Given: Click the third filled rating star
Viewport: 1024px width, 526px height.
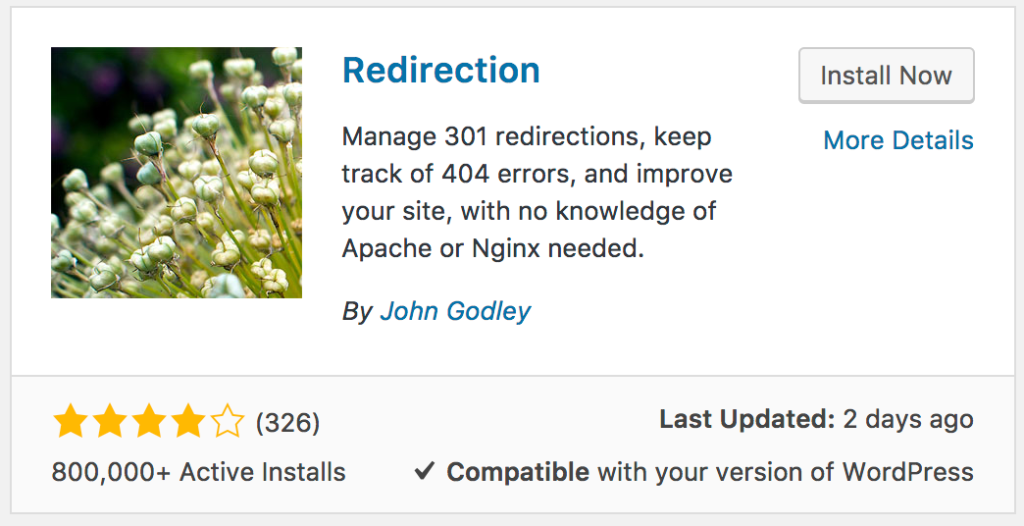Looking at the screenshot, I should (149, 422).
